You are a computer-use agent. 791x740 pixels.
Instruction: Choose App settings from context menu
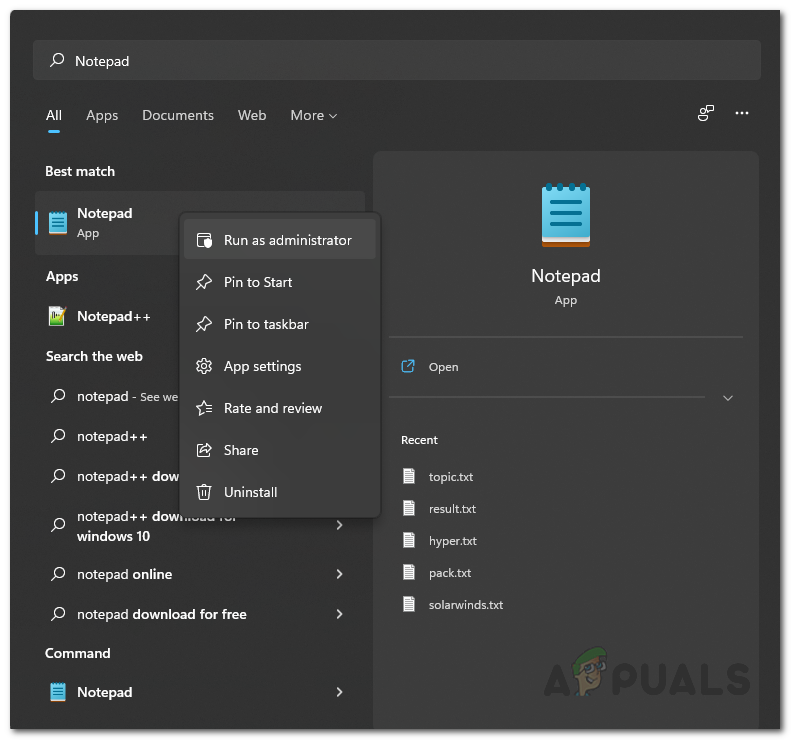pos(279,366)
